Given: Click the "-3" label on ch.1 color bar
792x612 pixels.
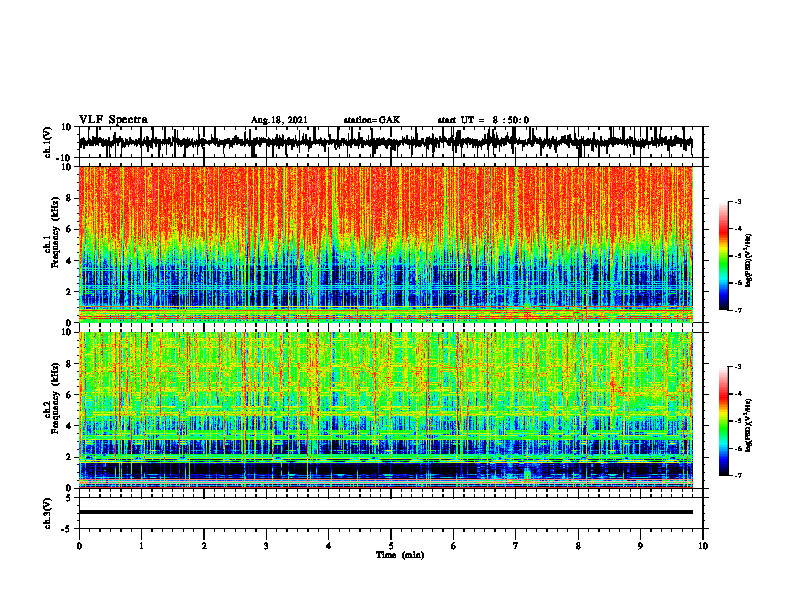Looking at the screenshot, I should click(x=738, y=202).
